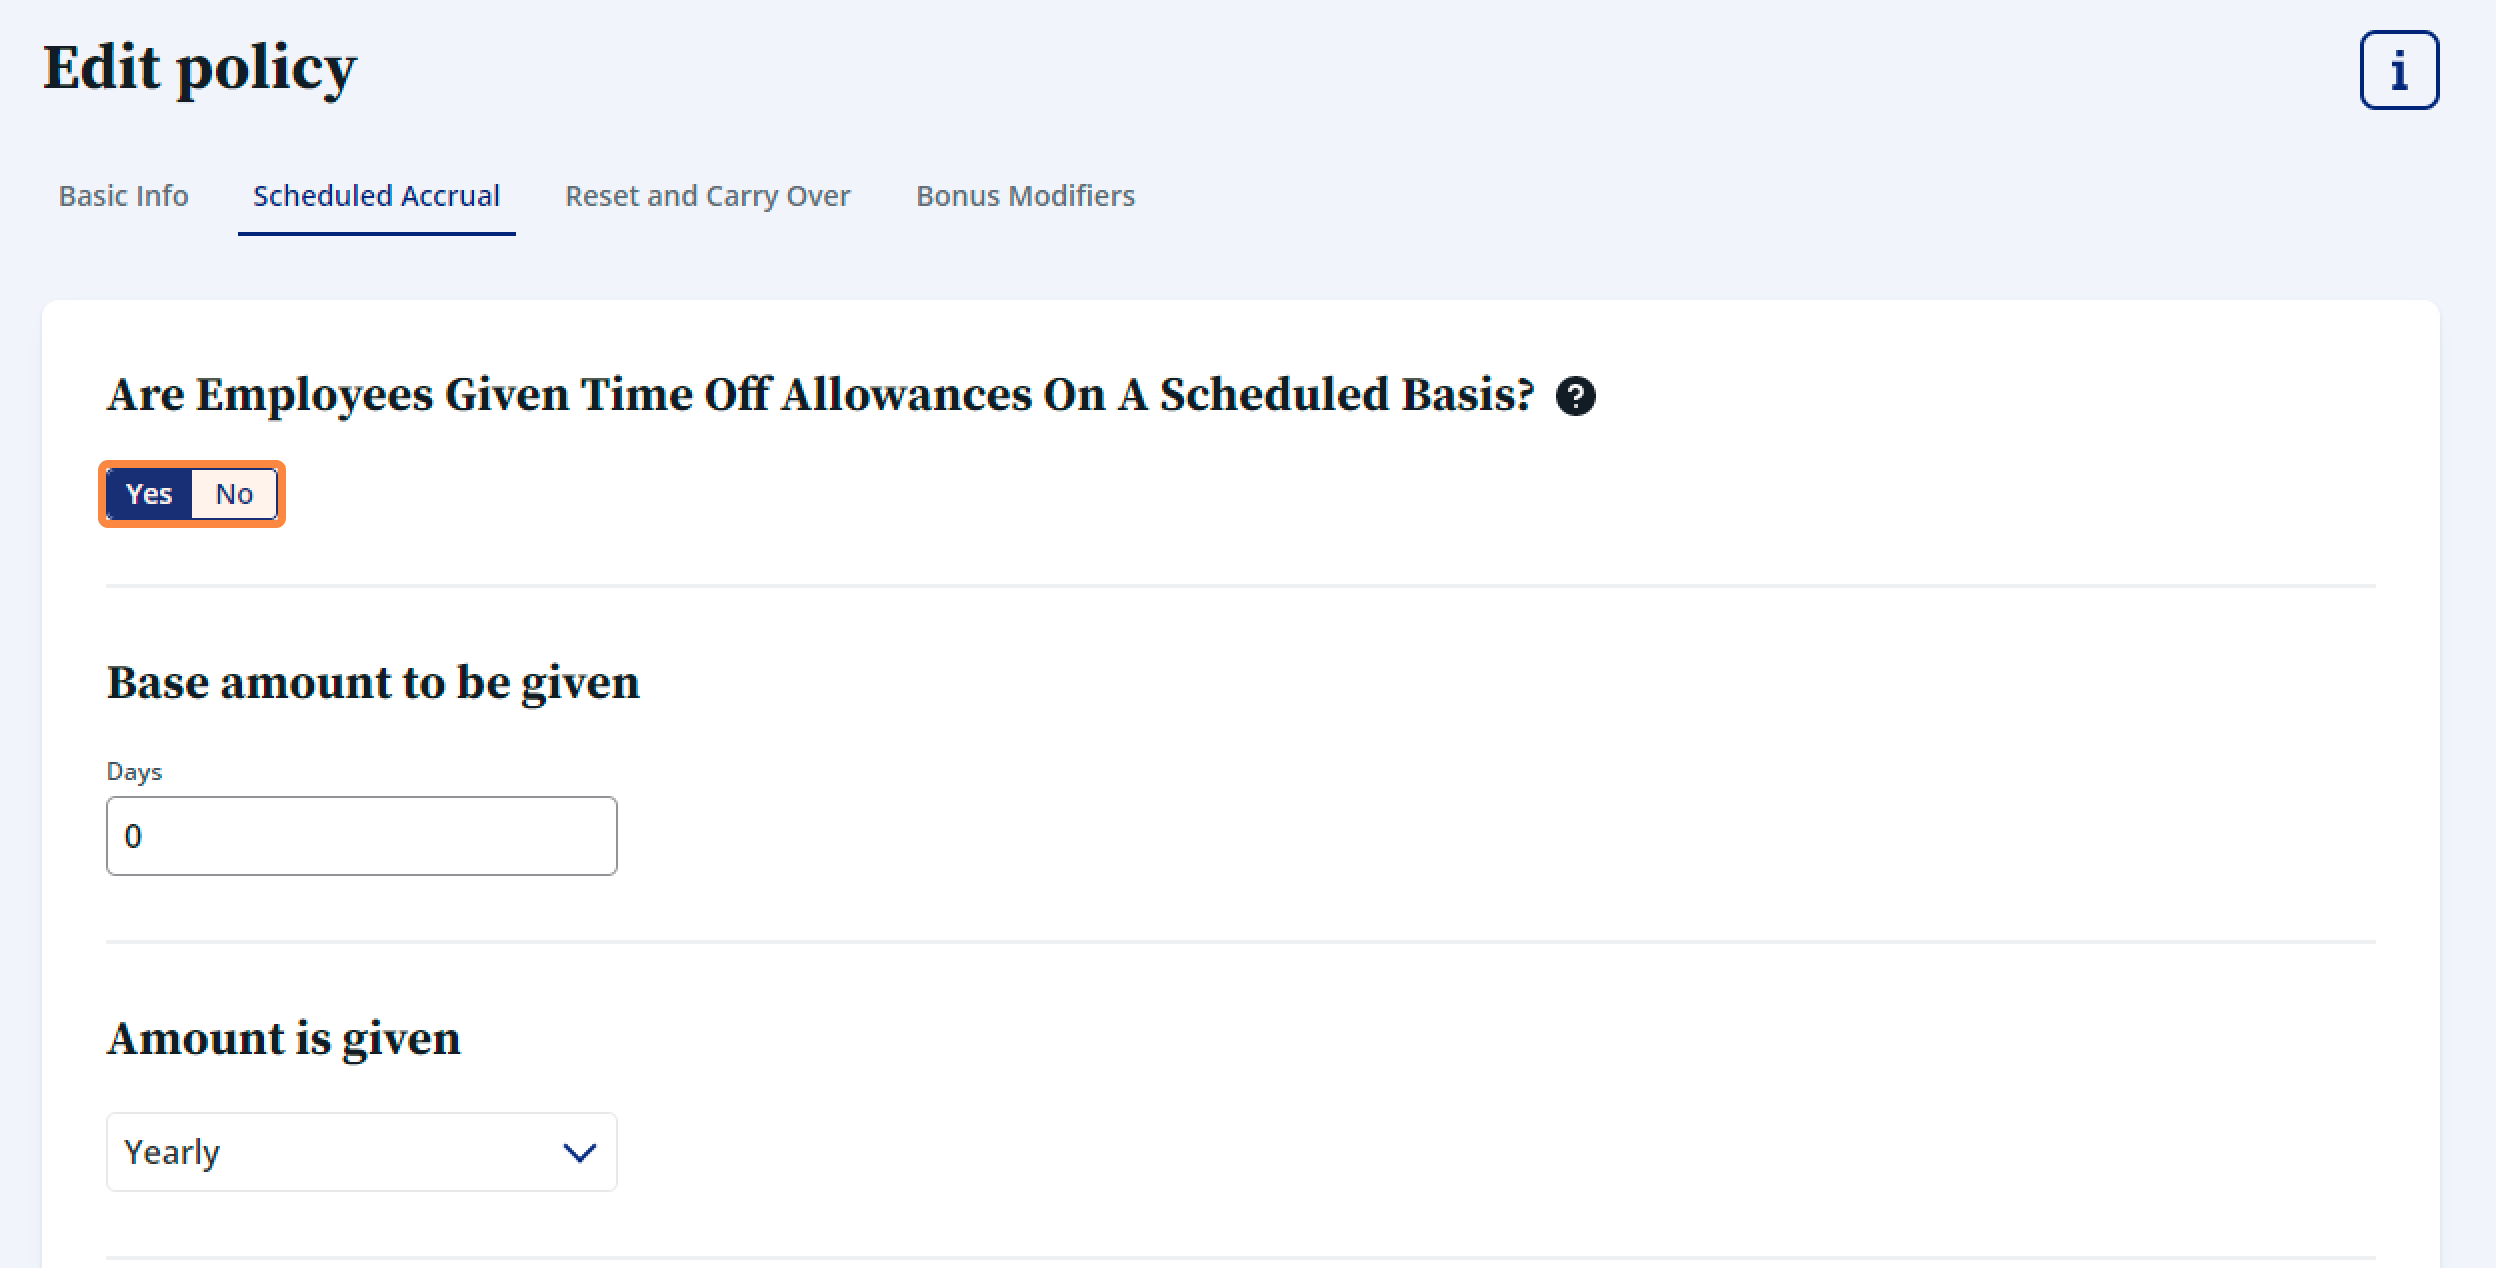Open the Basic Info tab

(123, 196)
